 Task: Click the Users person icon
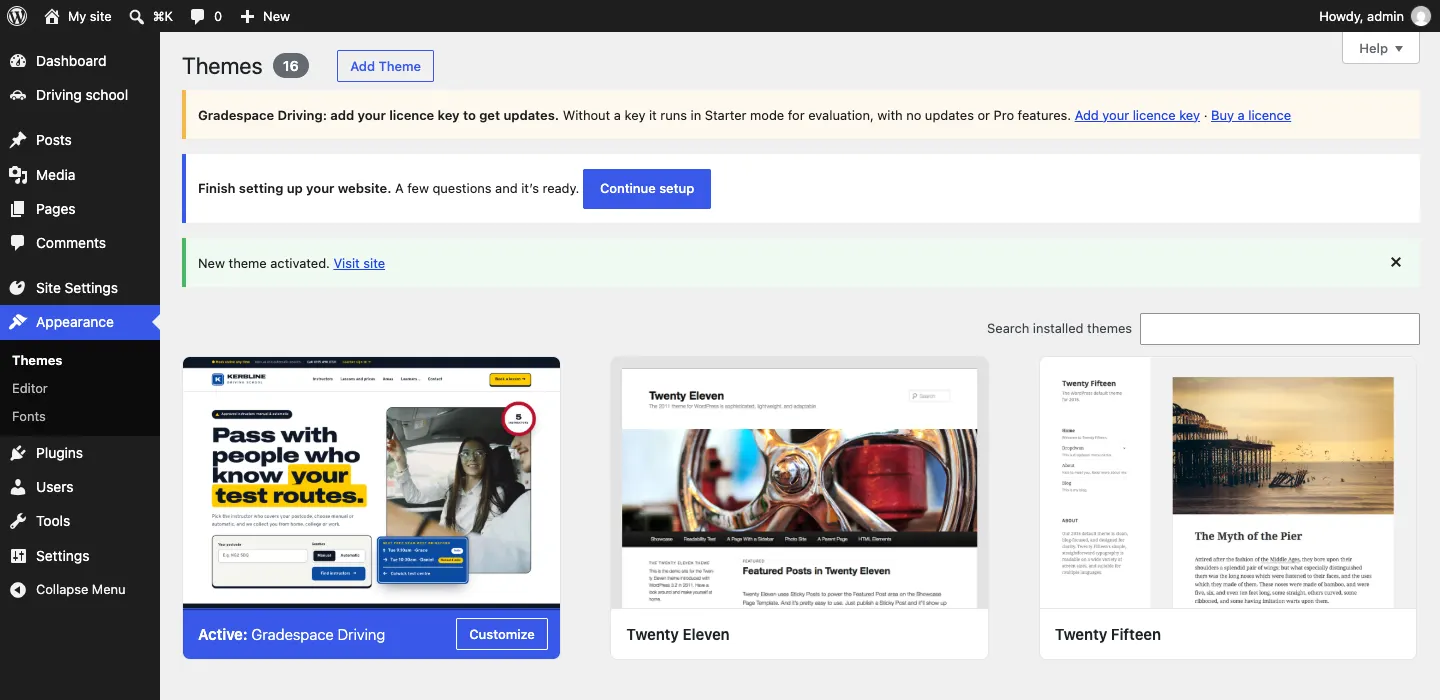(18, 487)
